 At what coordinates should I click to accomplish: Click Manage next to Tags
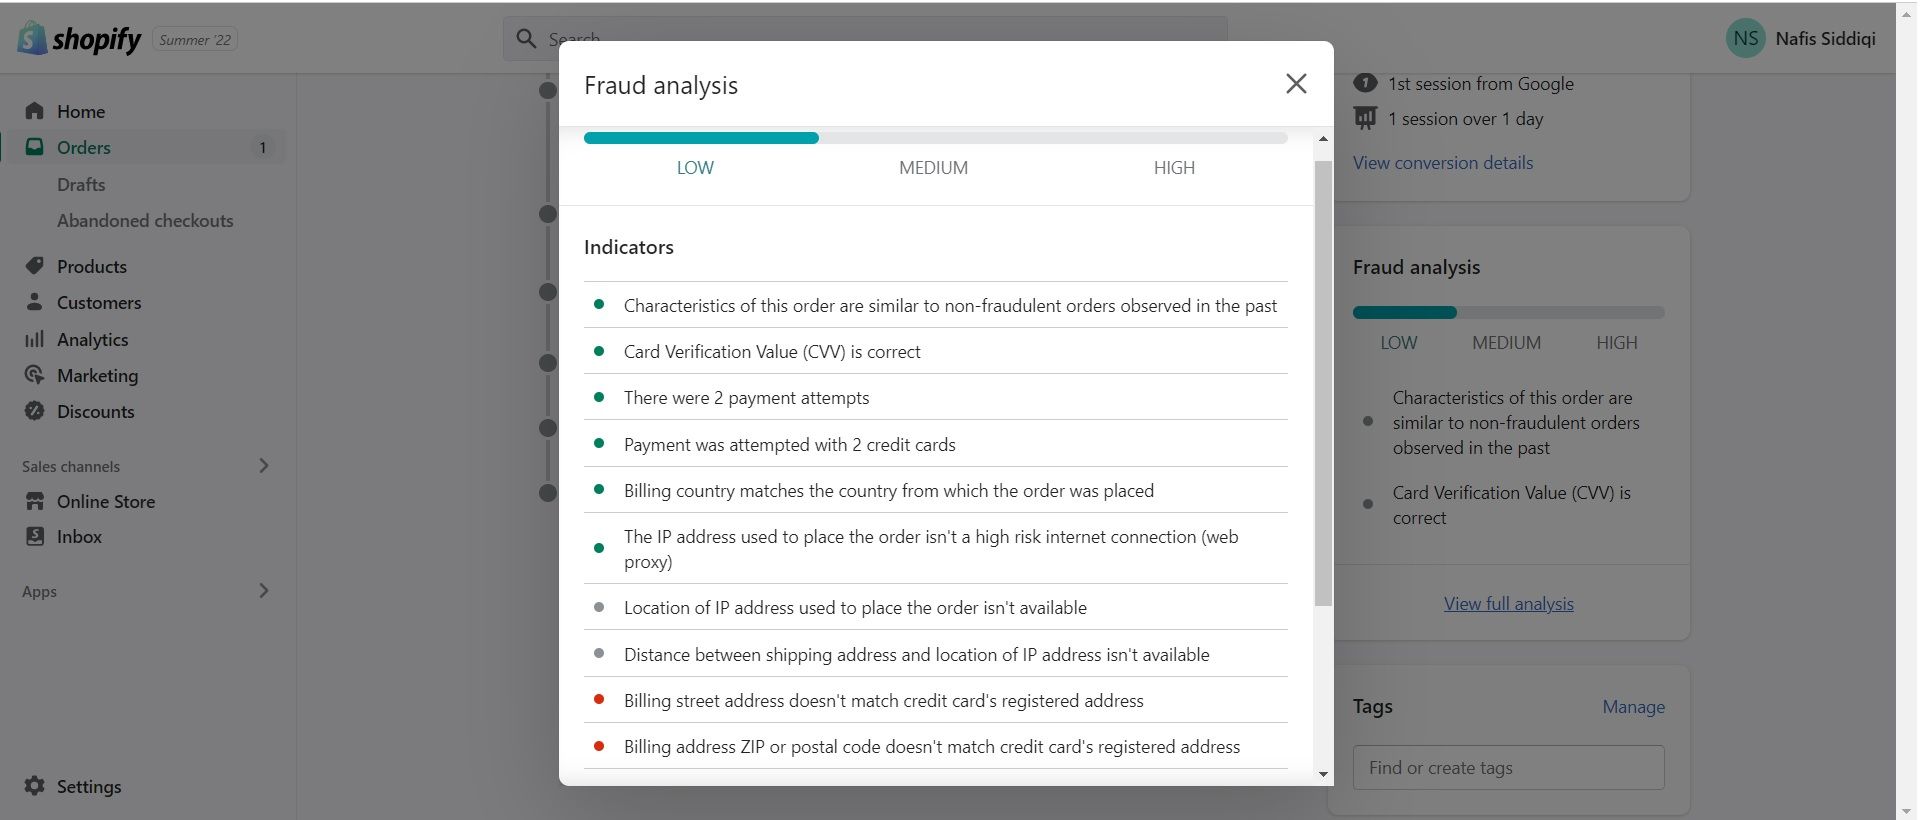[x=1633, y=707]
